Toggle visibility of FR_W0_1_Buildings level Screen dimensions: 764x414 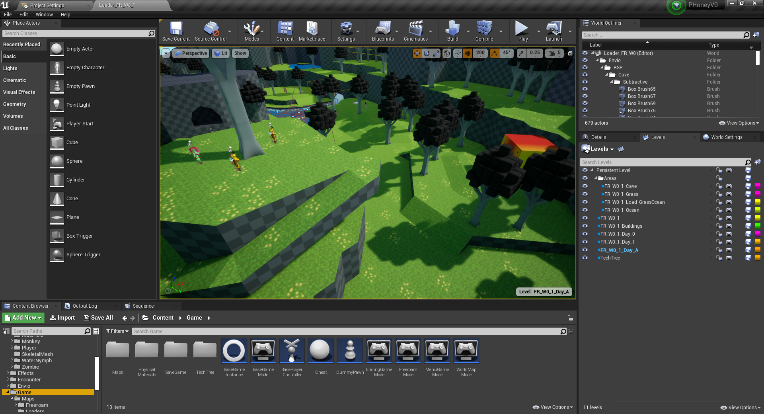(x=585, y=226)
